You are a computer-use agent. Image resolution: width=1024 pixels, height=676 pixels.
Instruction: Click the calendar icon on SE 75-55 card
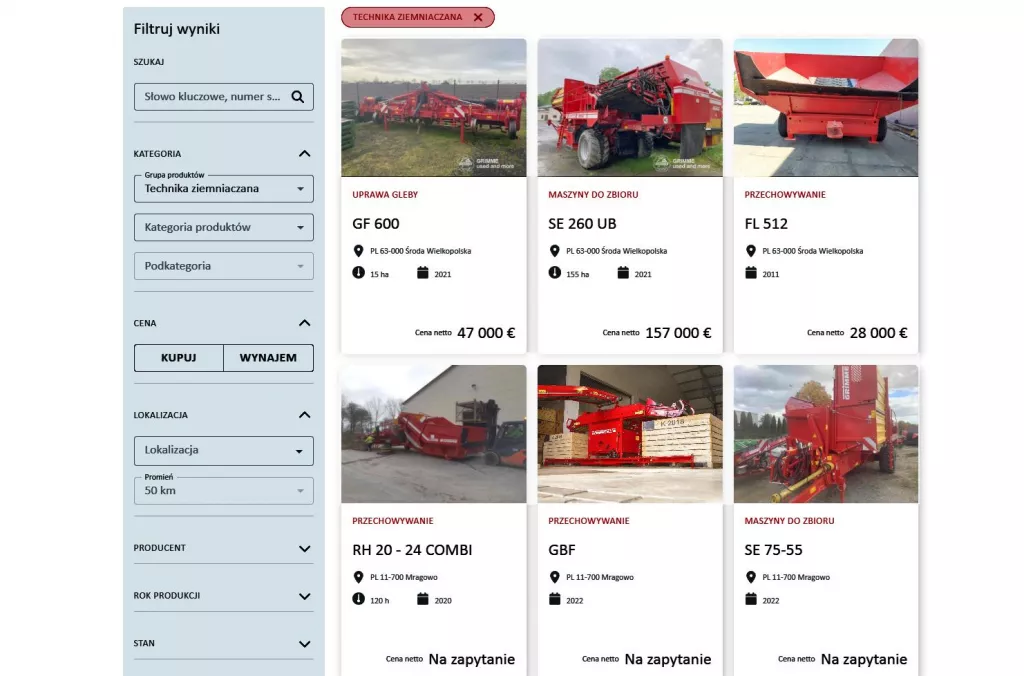click(750, 599)
